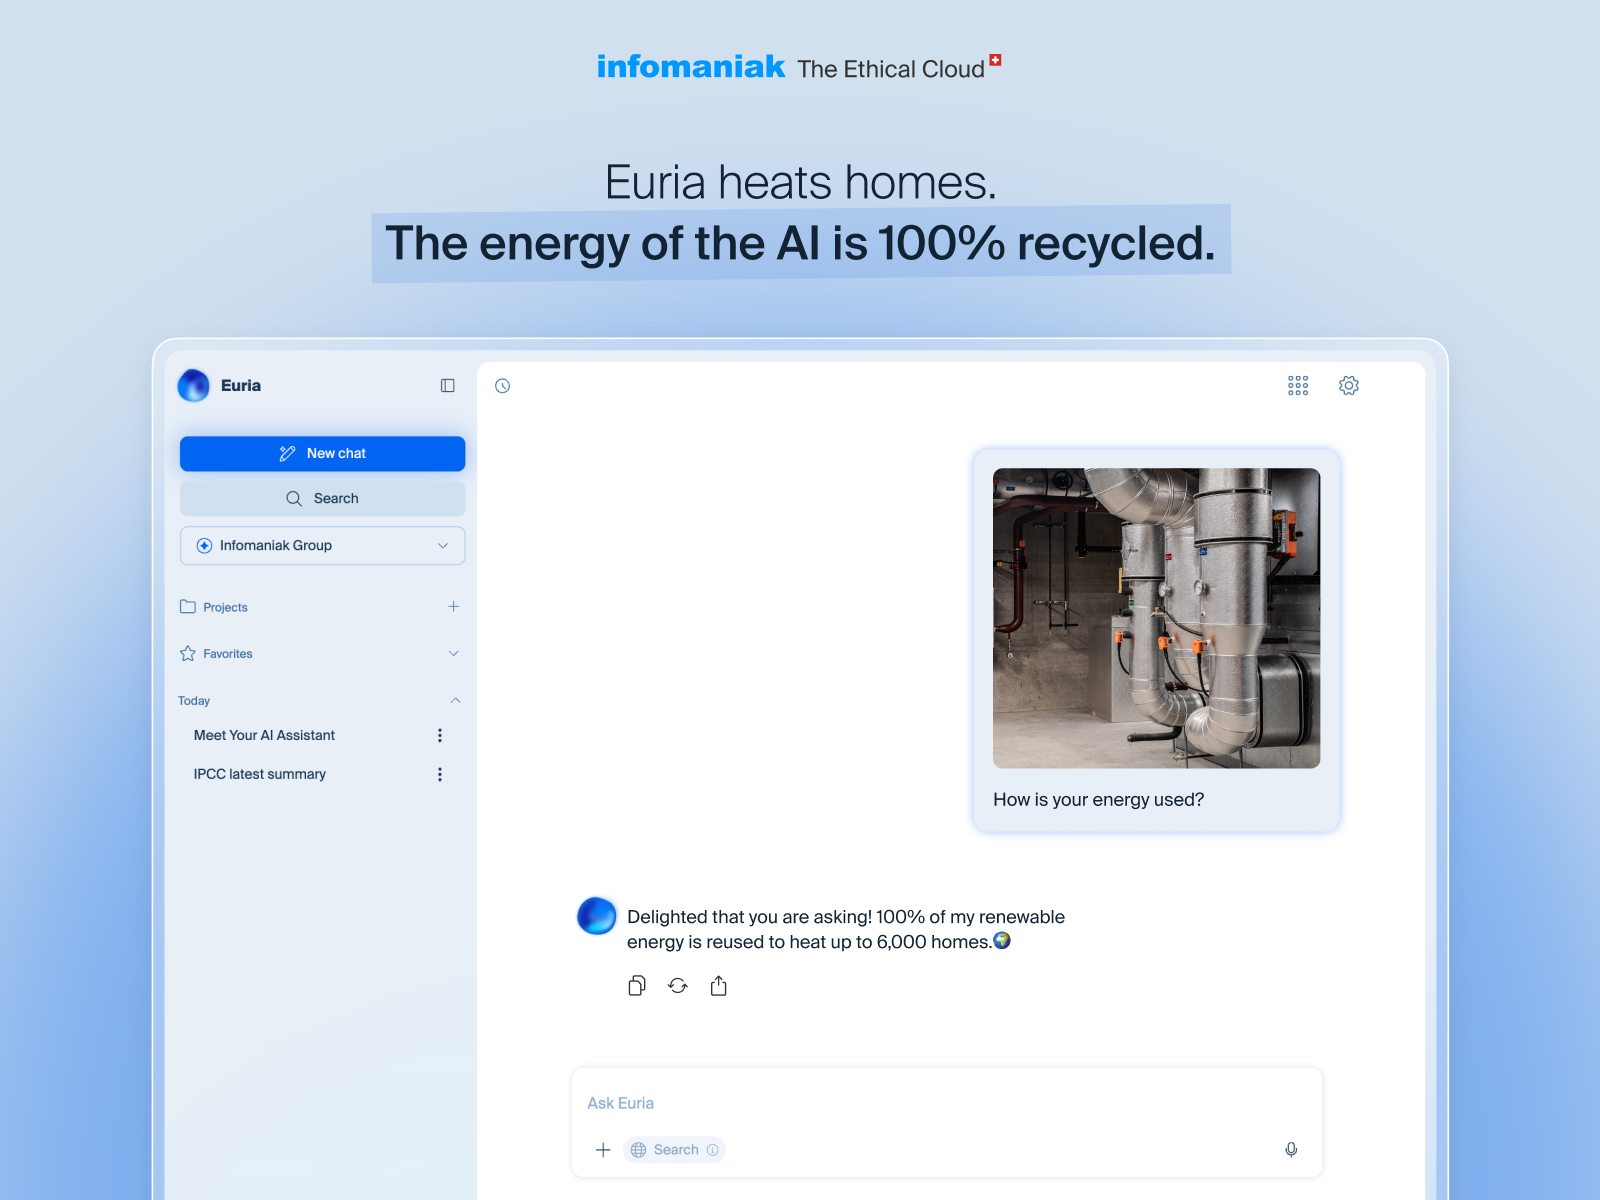Open options for IPCC latest summary

(440, 774)
